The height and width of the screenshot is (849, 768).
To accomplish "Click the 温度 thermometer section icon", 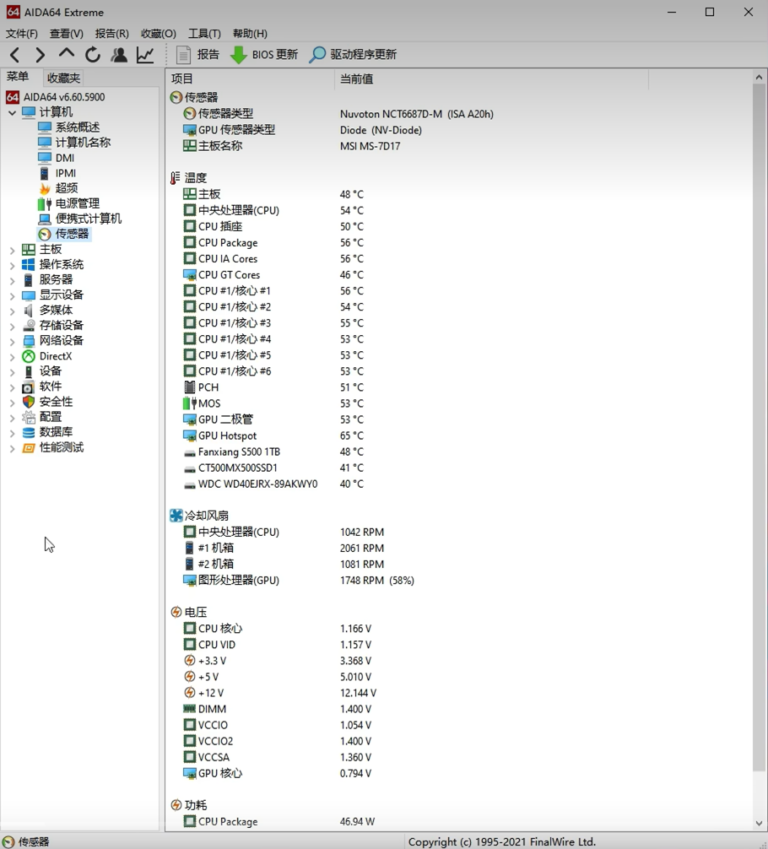I will point(175,178).
